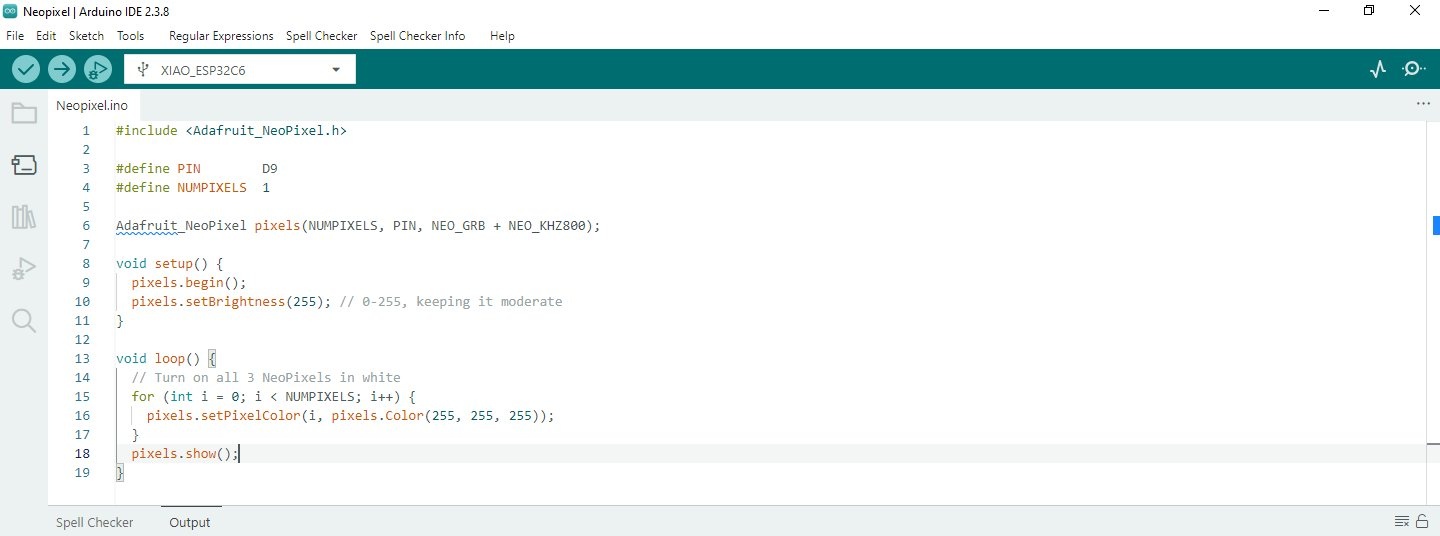The height and width of the screenshot is (536, 1440).
Task: Open the Edit menu
Action: (x=46, y=36)
